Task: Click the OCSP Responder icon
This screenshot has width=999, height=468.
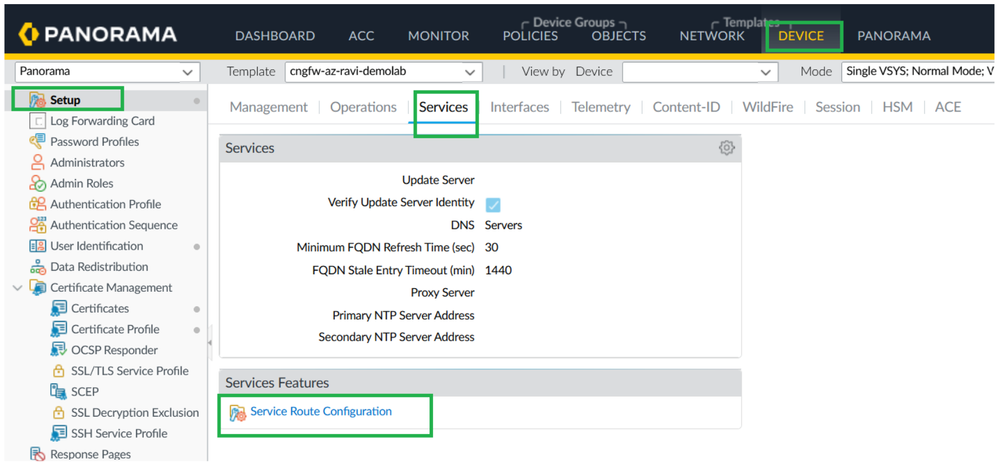Action: tap(58, 350)
